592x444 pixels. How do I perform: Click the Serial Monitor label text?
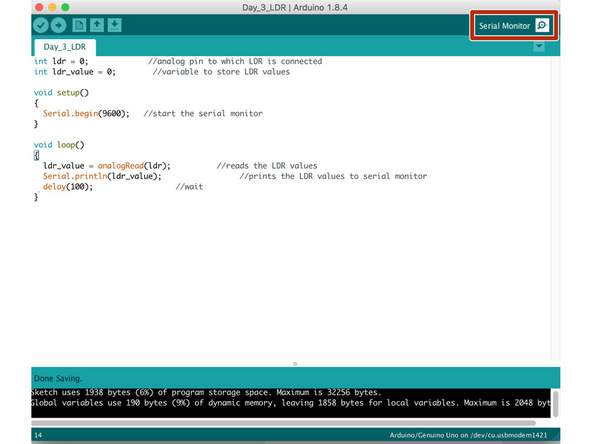click(x=504, y=26)
